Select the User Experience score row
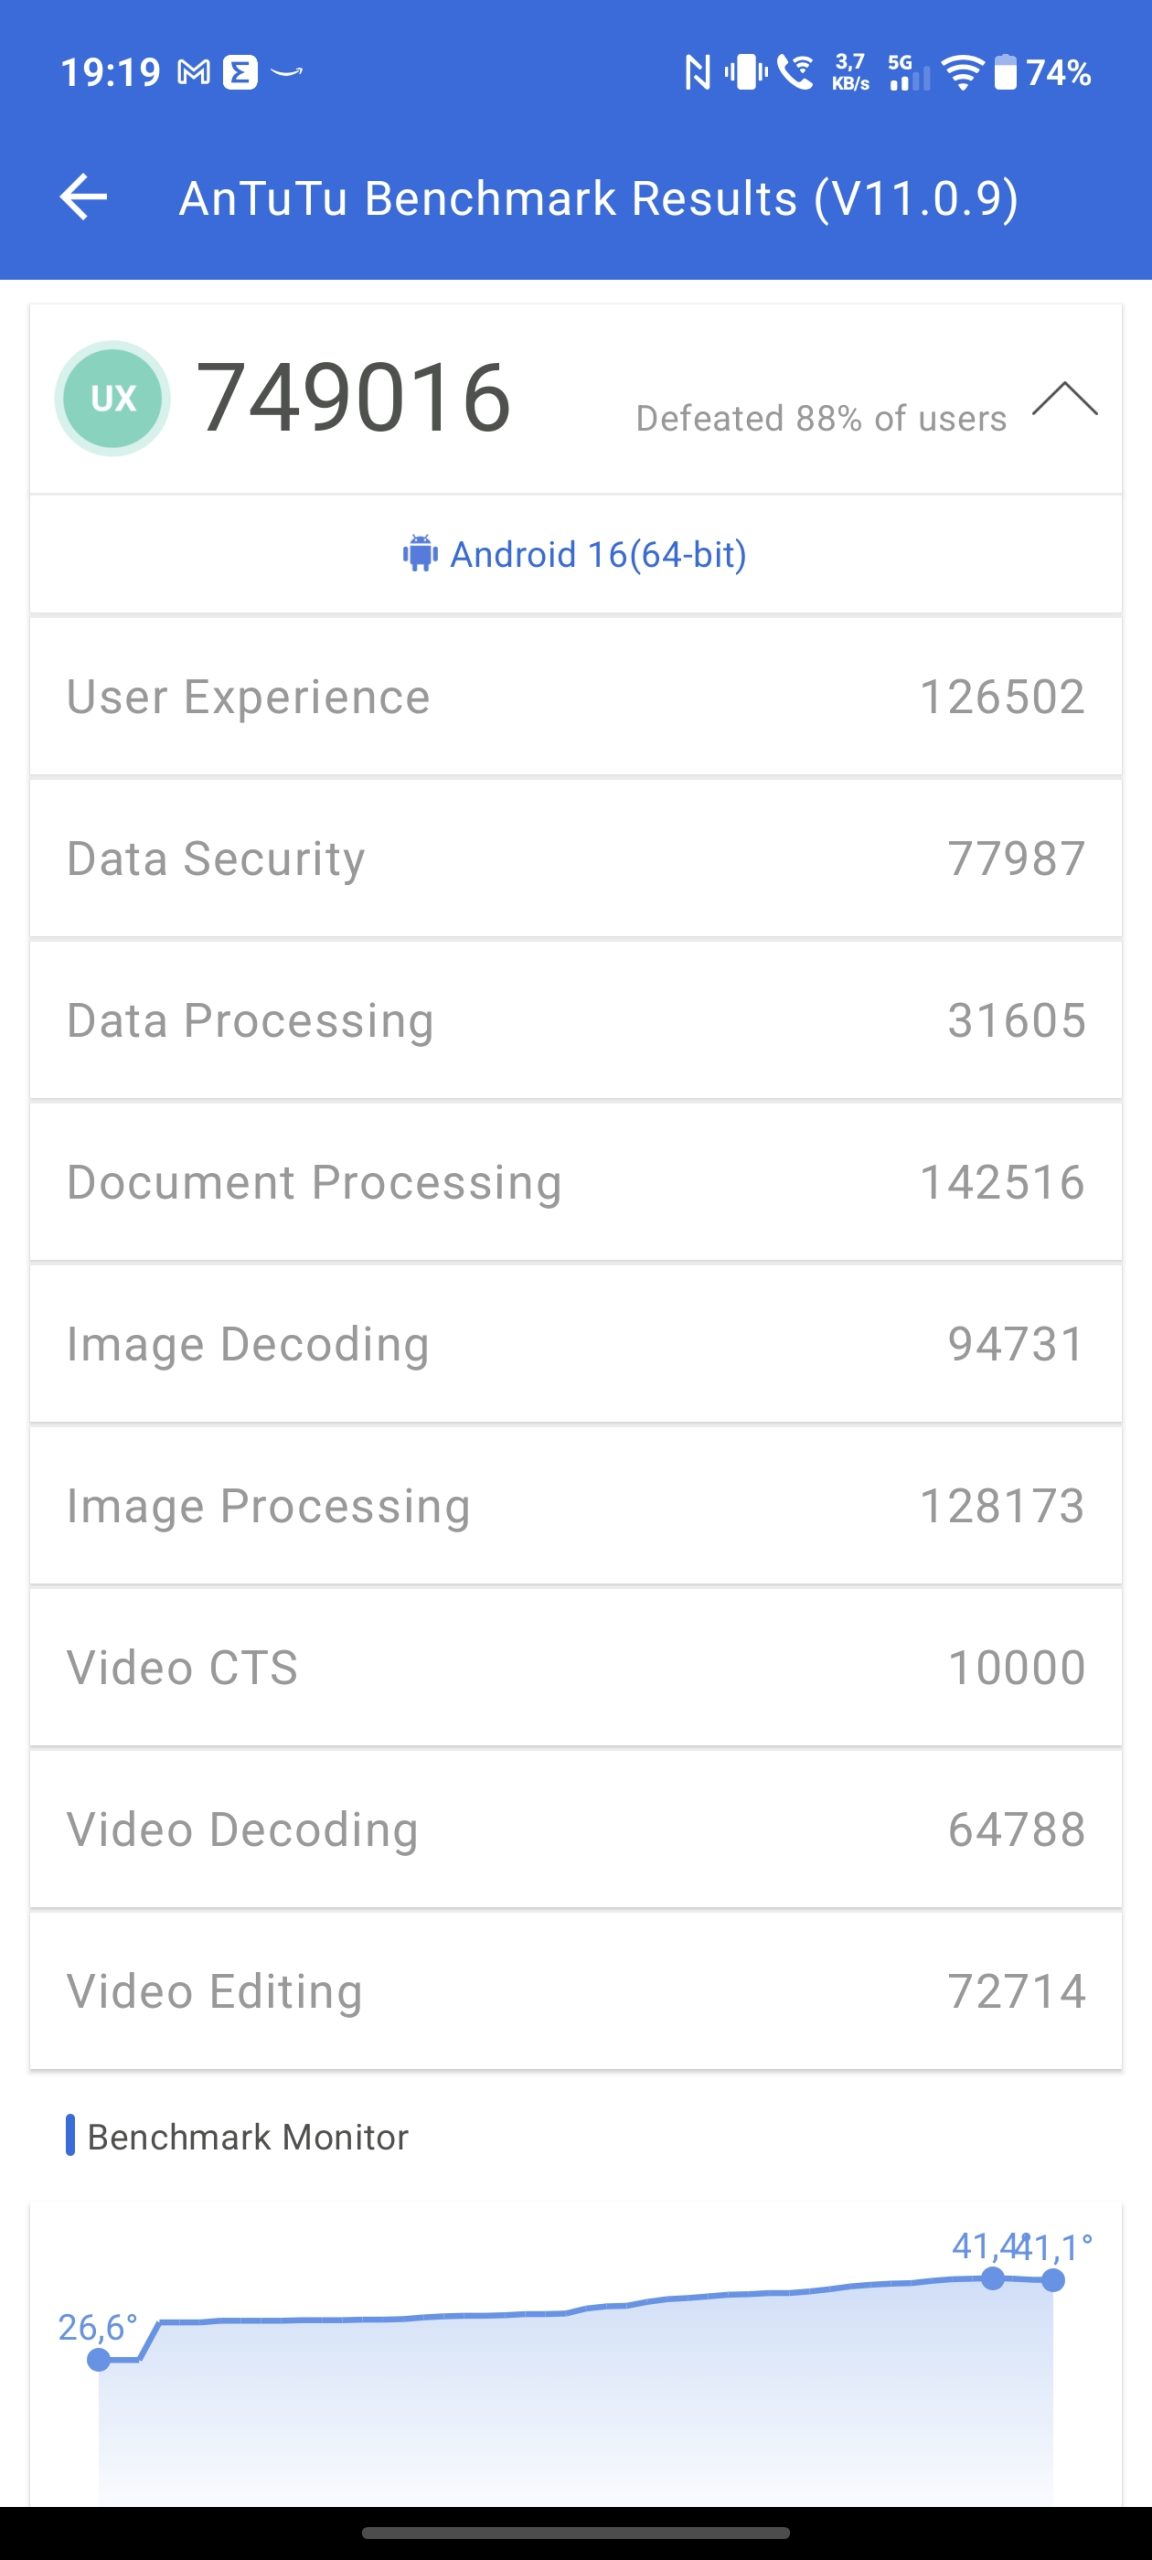This screenshot has height=2560, width=1152. click(576, 697)
